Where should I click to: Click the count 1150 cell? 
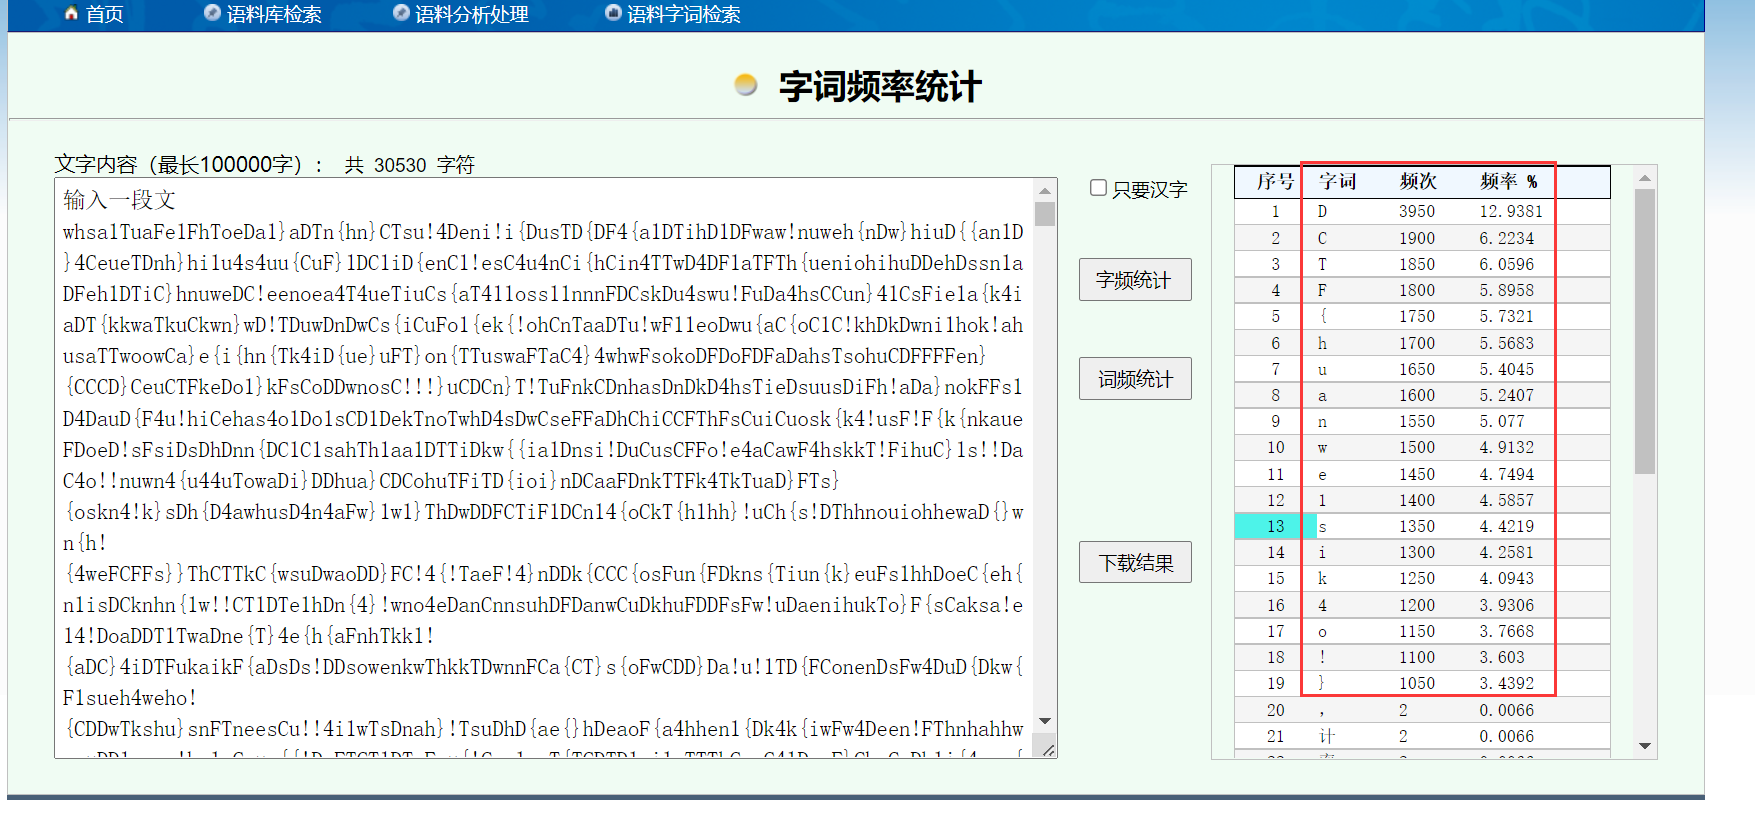pyautogui.click(x=1417, y=631)
